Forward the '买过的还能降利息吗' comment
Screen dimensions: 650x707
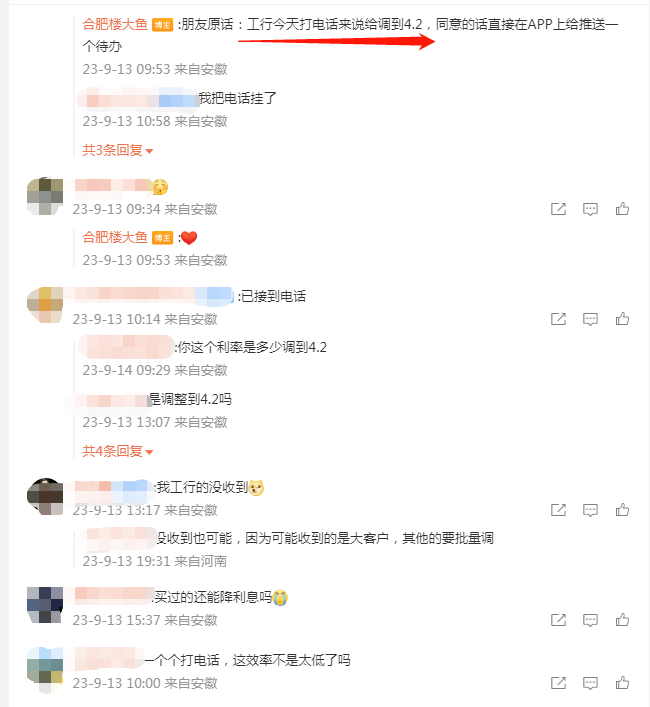[558, 620]
